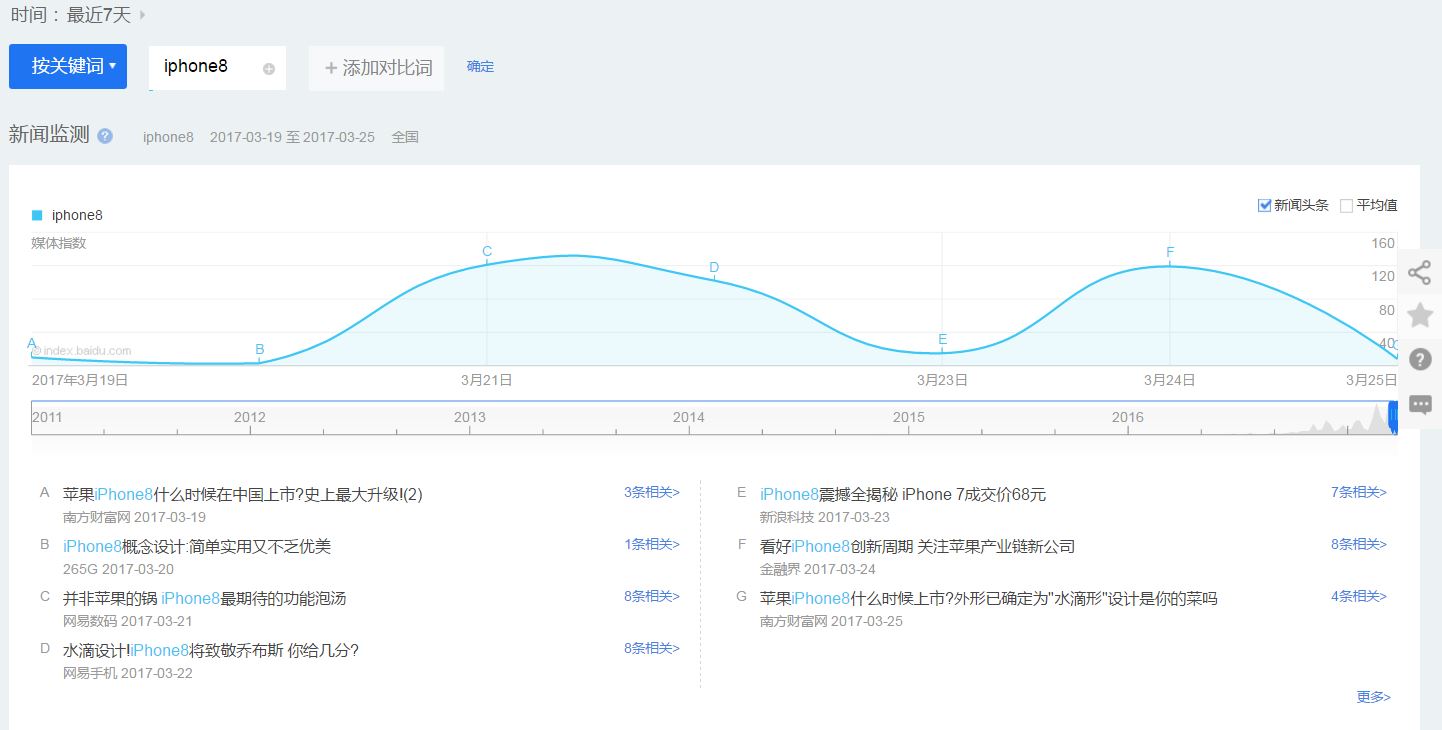Click the plus icon inside the iphone8 keyword box

(x=268, y=66)
